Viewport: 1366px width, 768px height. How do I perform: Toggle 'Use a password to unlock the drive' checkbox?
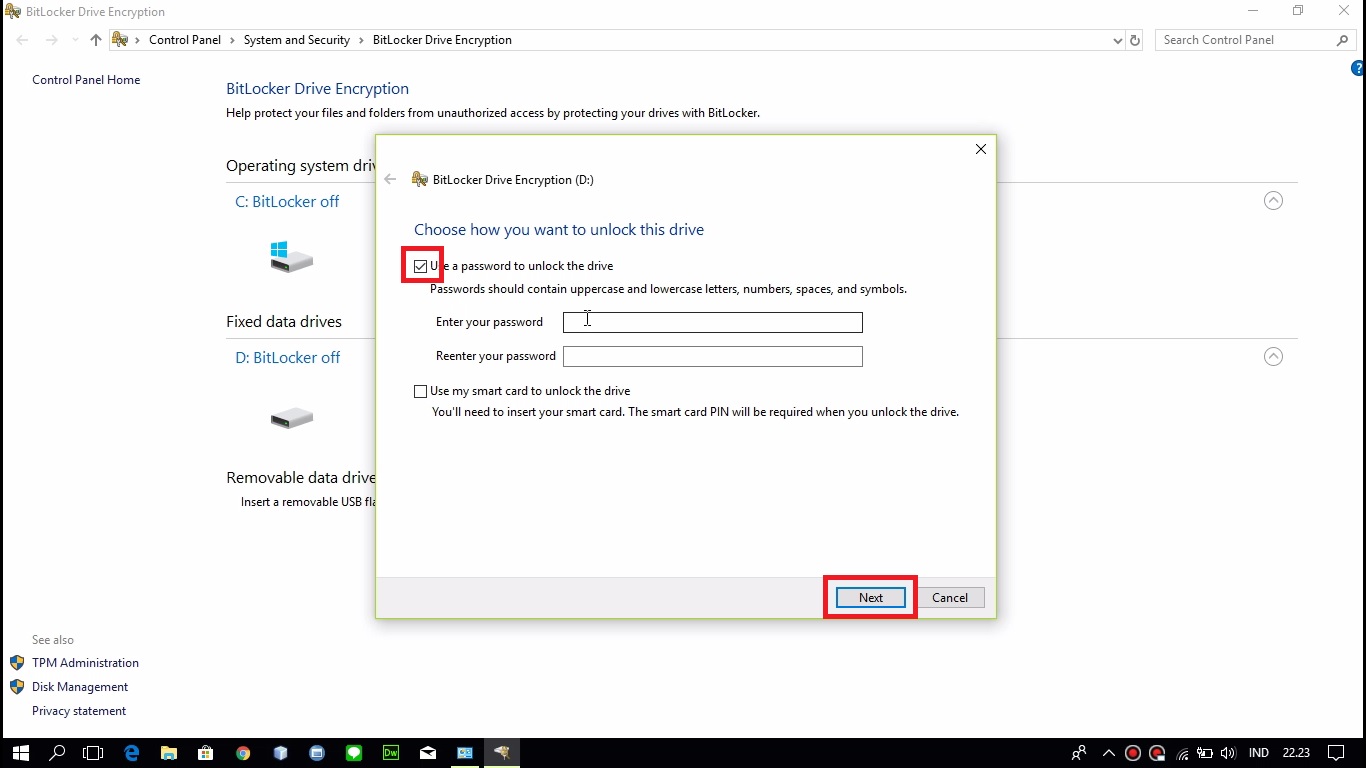pyautogui.click(x=420, y=266)
